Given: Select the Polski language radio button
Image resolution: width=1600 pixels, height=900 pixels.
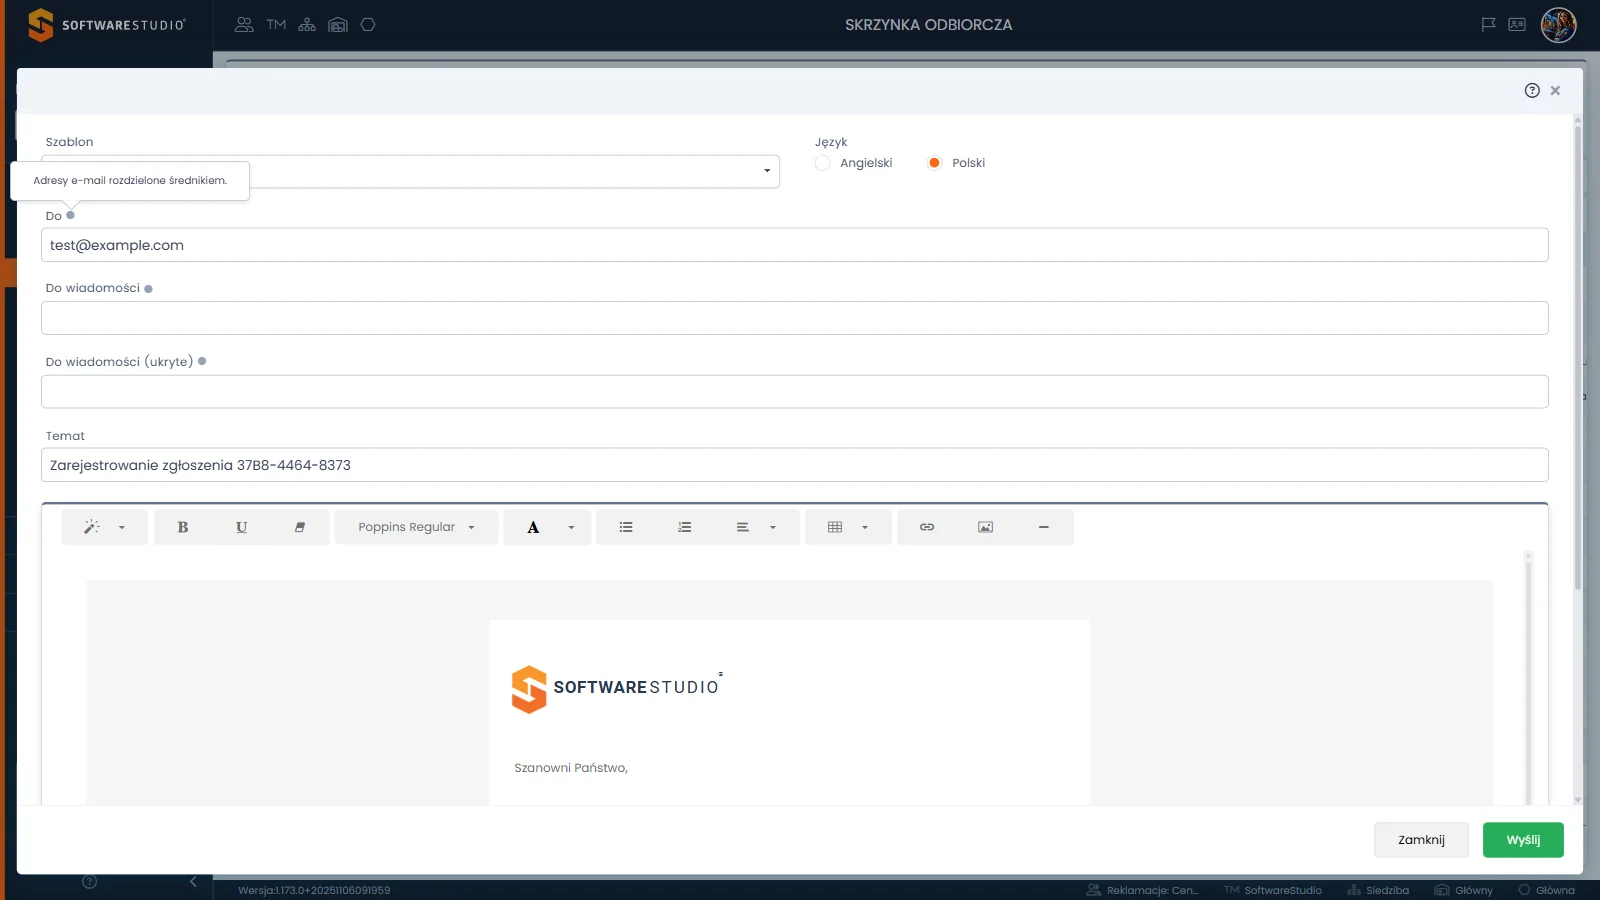Looking at the screenshot, I should pyautogui.click(x=934, y=163).
